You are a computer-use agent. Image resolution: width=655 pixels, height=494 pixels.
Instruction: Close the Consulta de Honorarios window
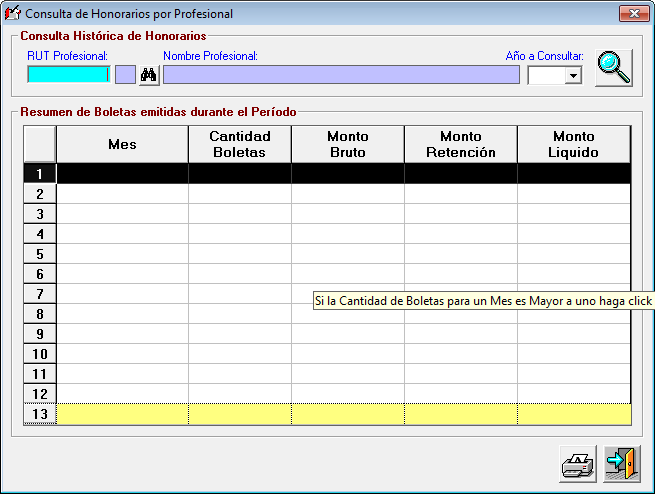pos(634,13)
